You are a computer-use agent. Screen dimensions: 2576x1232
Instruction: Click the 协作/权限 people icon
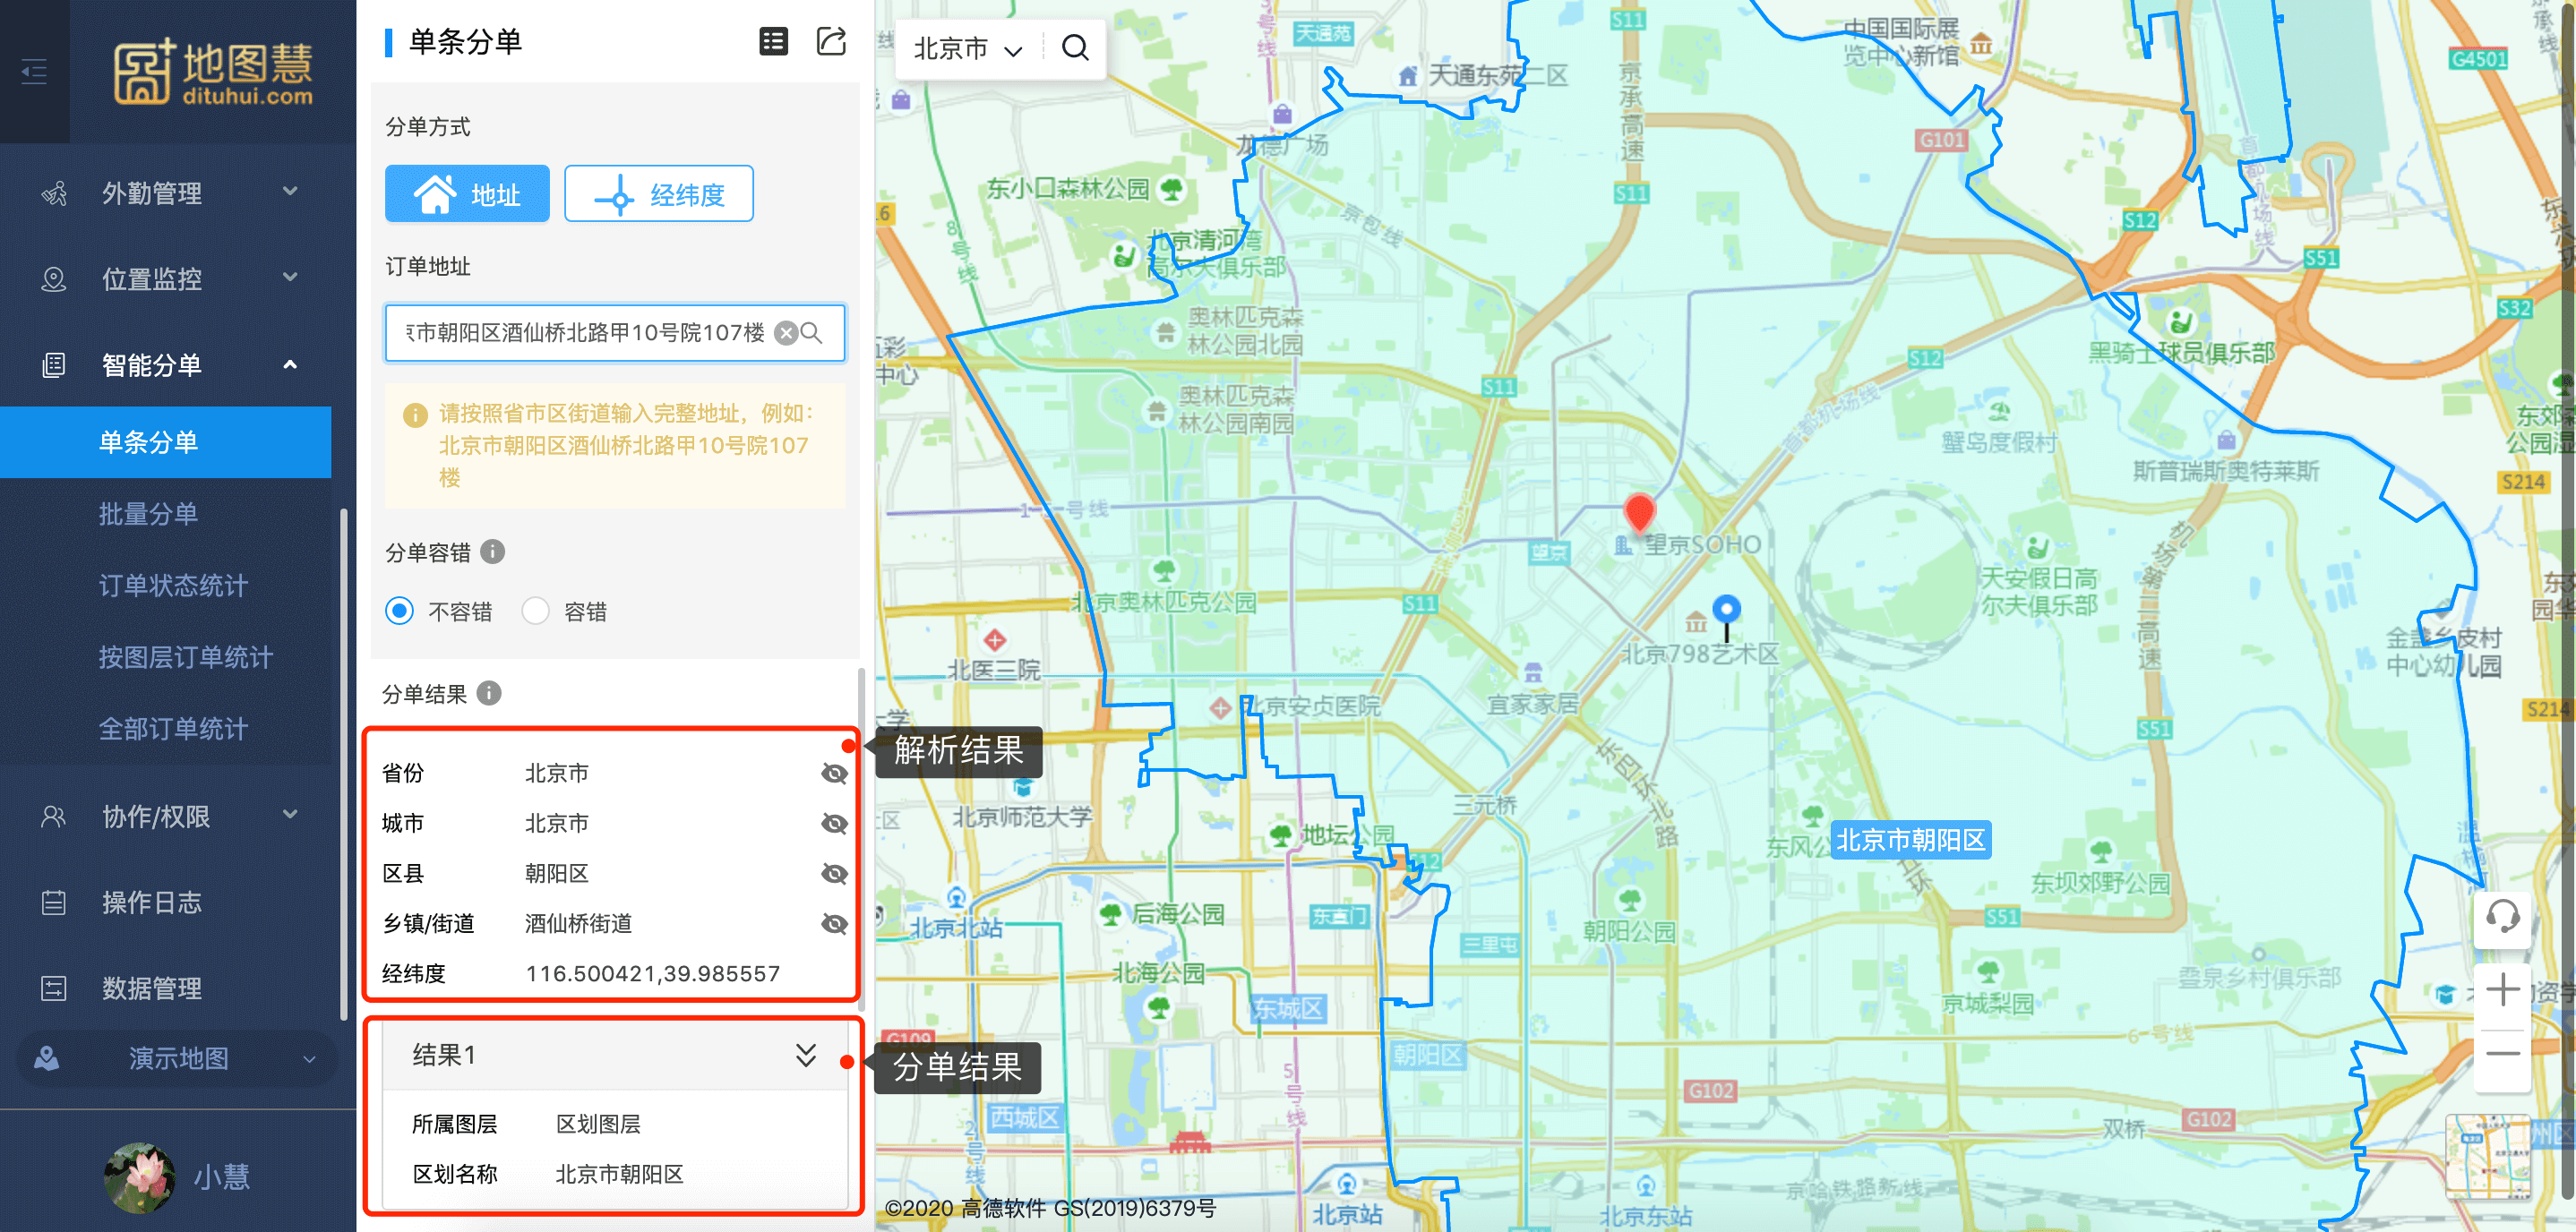pos(54,817)
